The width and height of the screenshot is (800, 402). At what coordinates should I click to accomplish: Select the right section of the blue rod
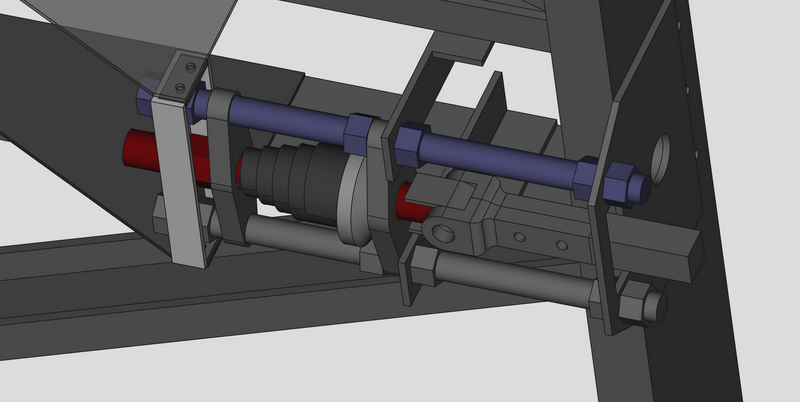(x=498, y=159)
